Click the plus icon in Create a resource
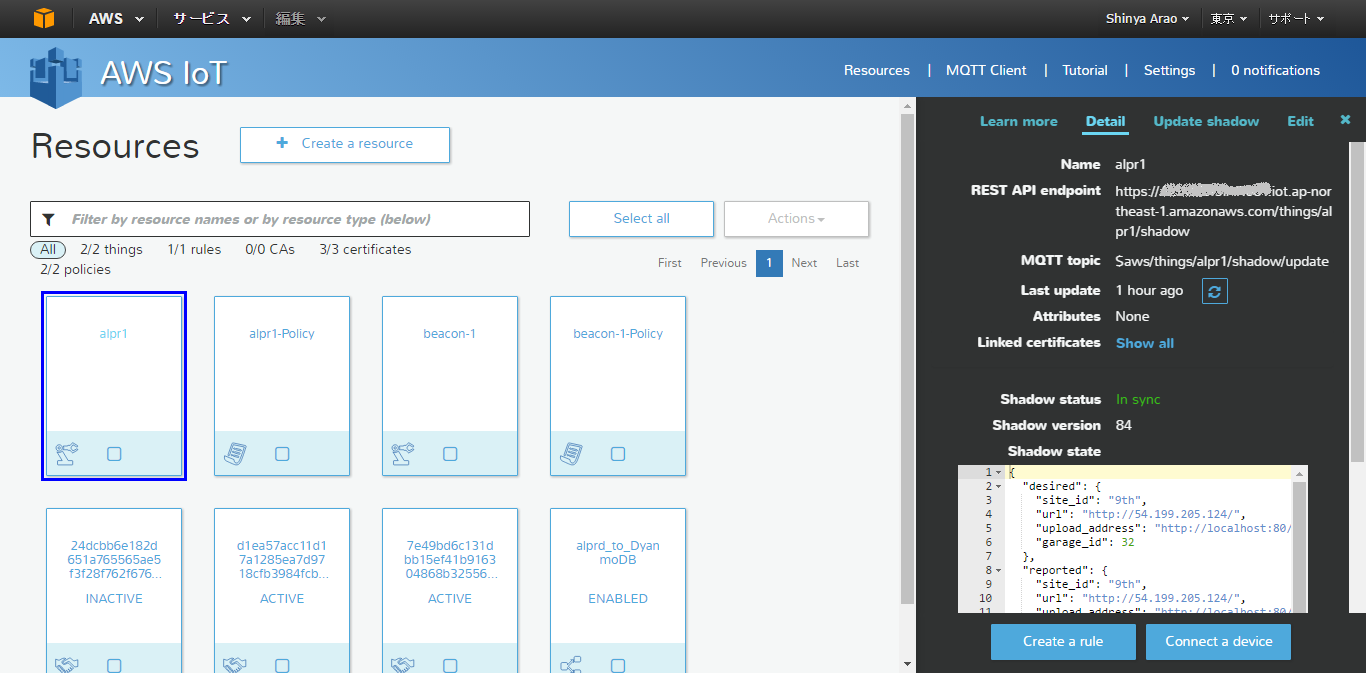The image size is (1366, 673). point(282,143)
